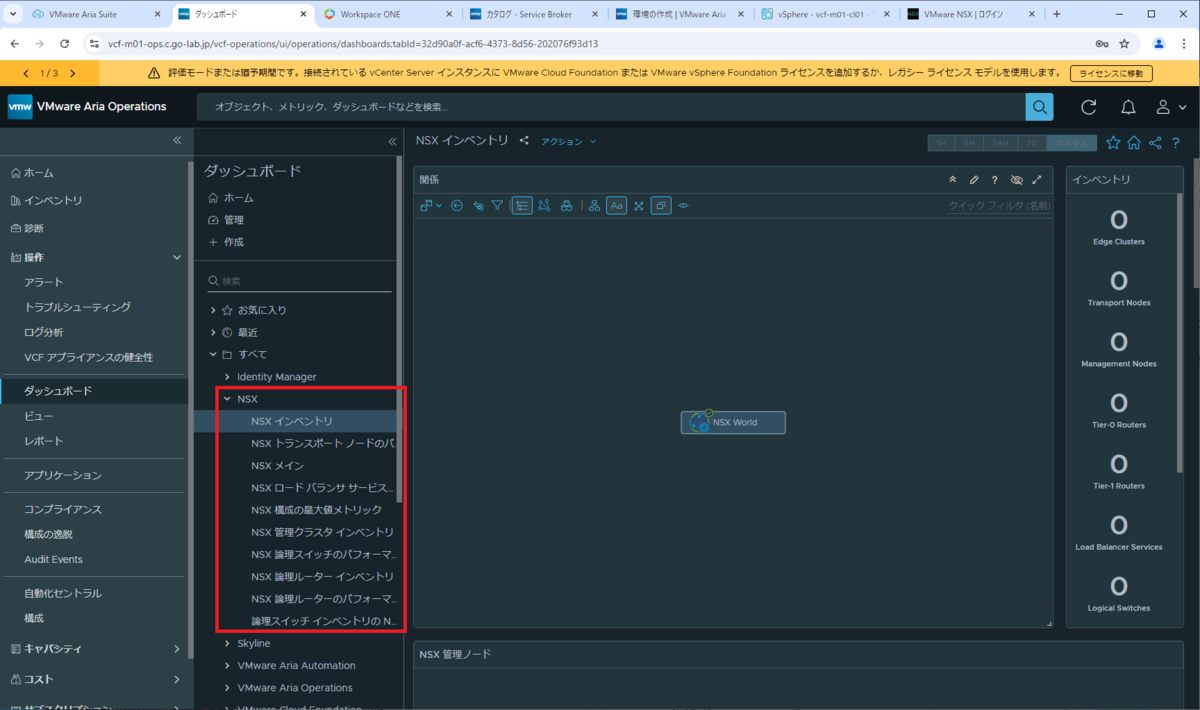This screenshot has width=1200, height=710.
Task: Open トラブルシューティング in left menu
Action: [x=77, y=307]
